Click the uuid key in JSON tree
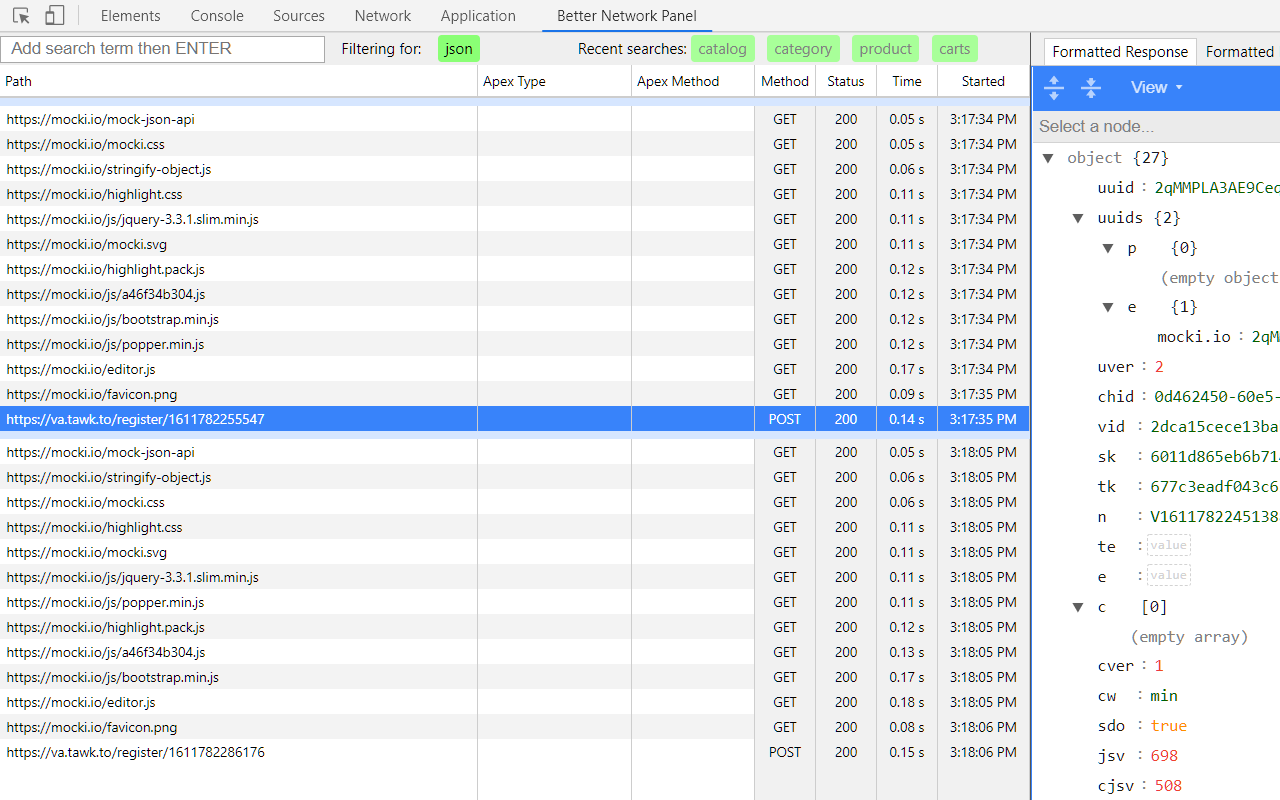The image size is (1280, 800). pyautogui.click(x=1116, y=188)
